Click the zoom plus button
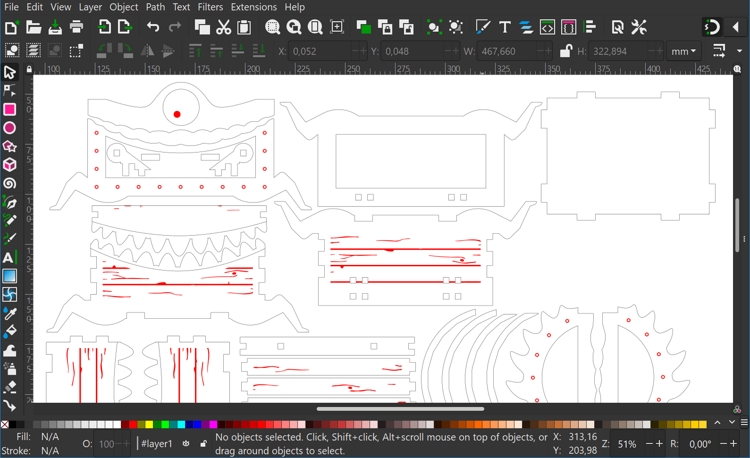The height and width of the screenshot is (458, 750). tap(659, 444)
